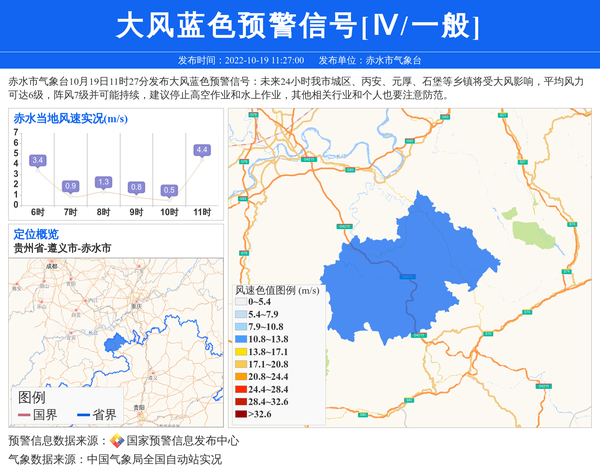Click the red 国界 legend line
This screenshot has height=471, width=600.
24,415
